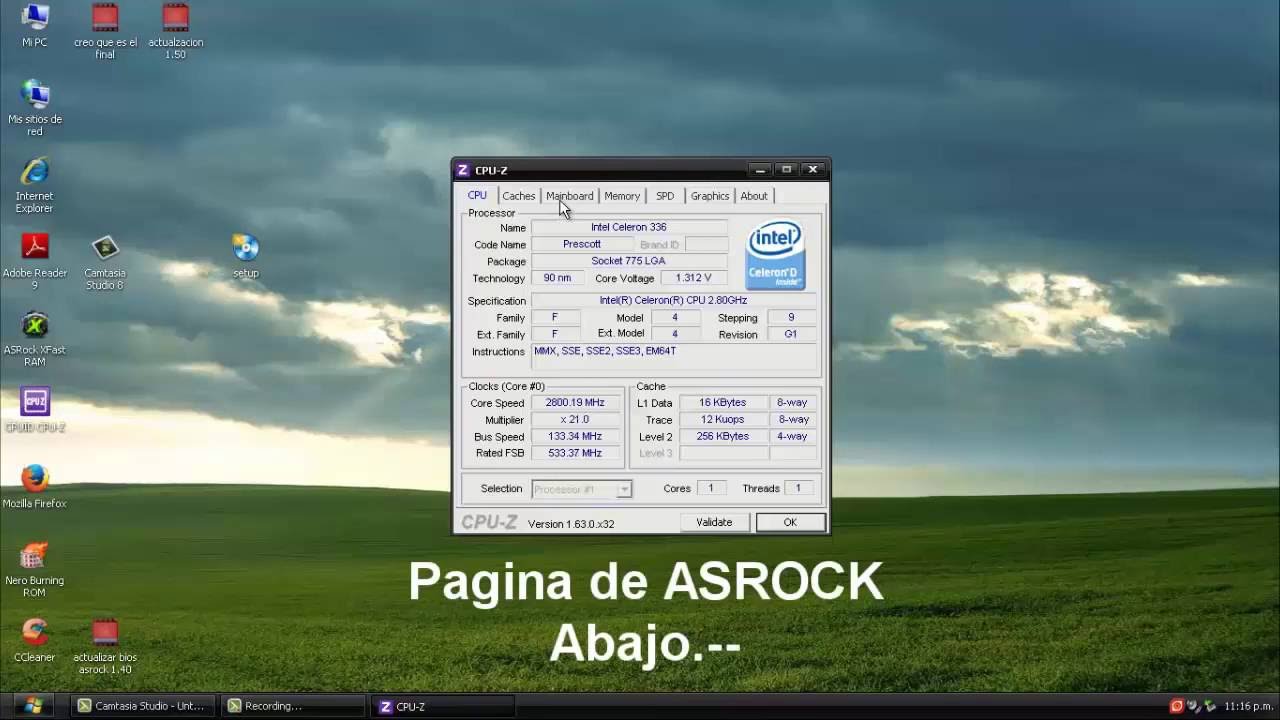Click the Core Speed value '2800.19 MHz'
The height and width of the screenshot is (720, 1280).
575,403
